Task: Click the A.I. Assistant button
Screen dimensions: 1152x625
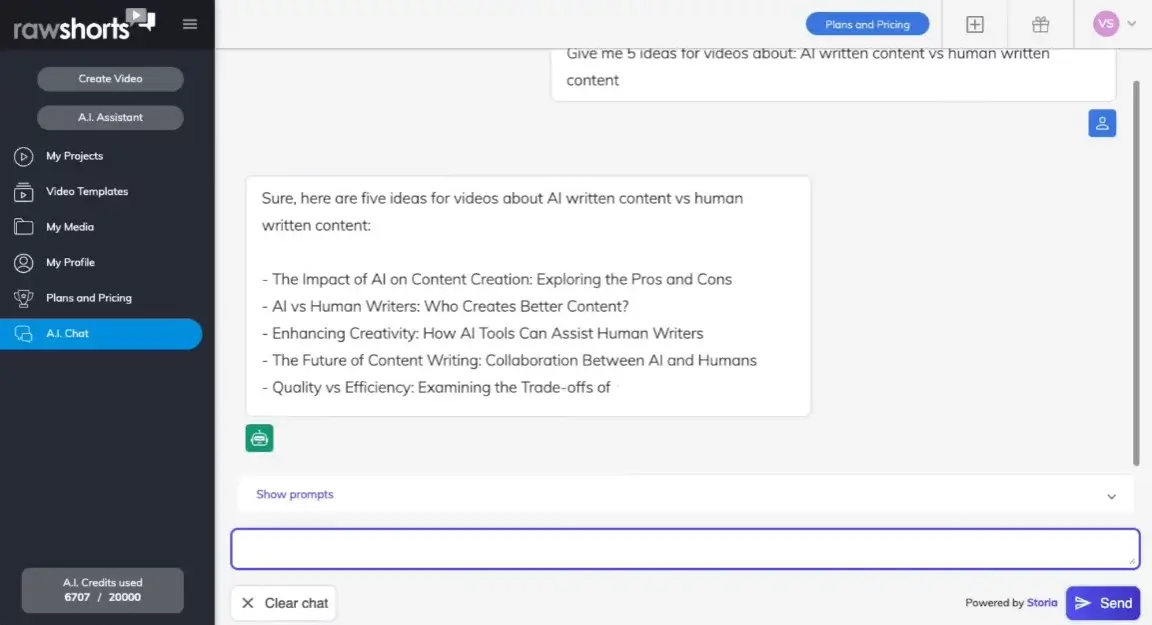Action: 110,118
